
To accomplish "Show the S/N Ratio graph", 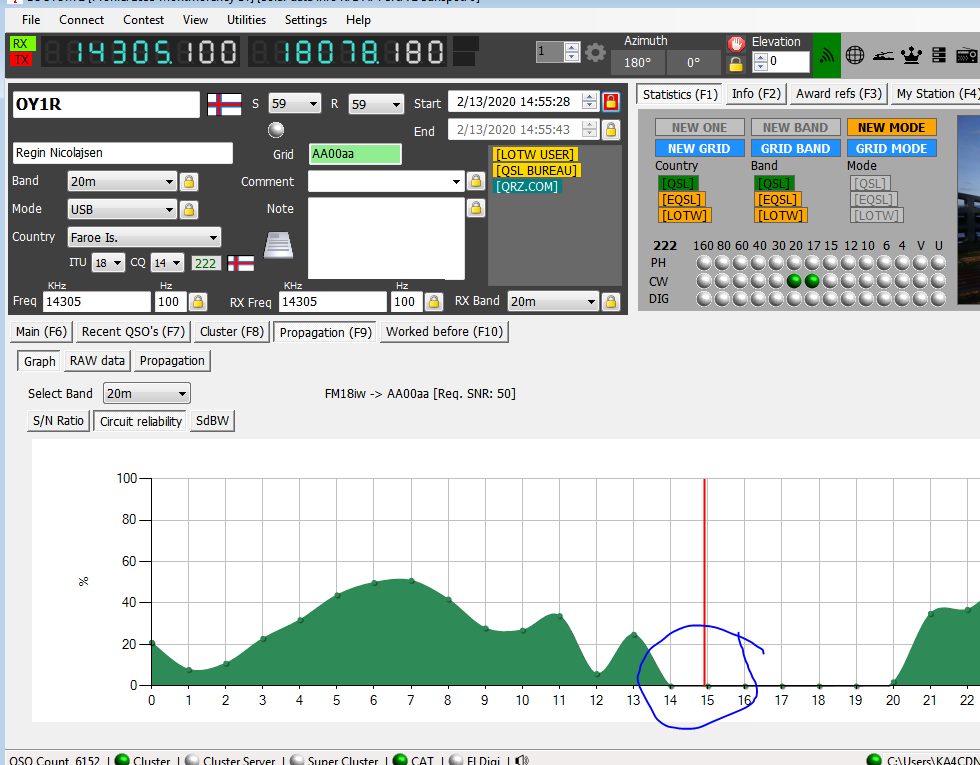I will [x=58, y=421].
